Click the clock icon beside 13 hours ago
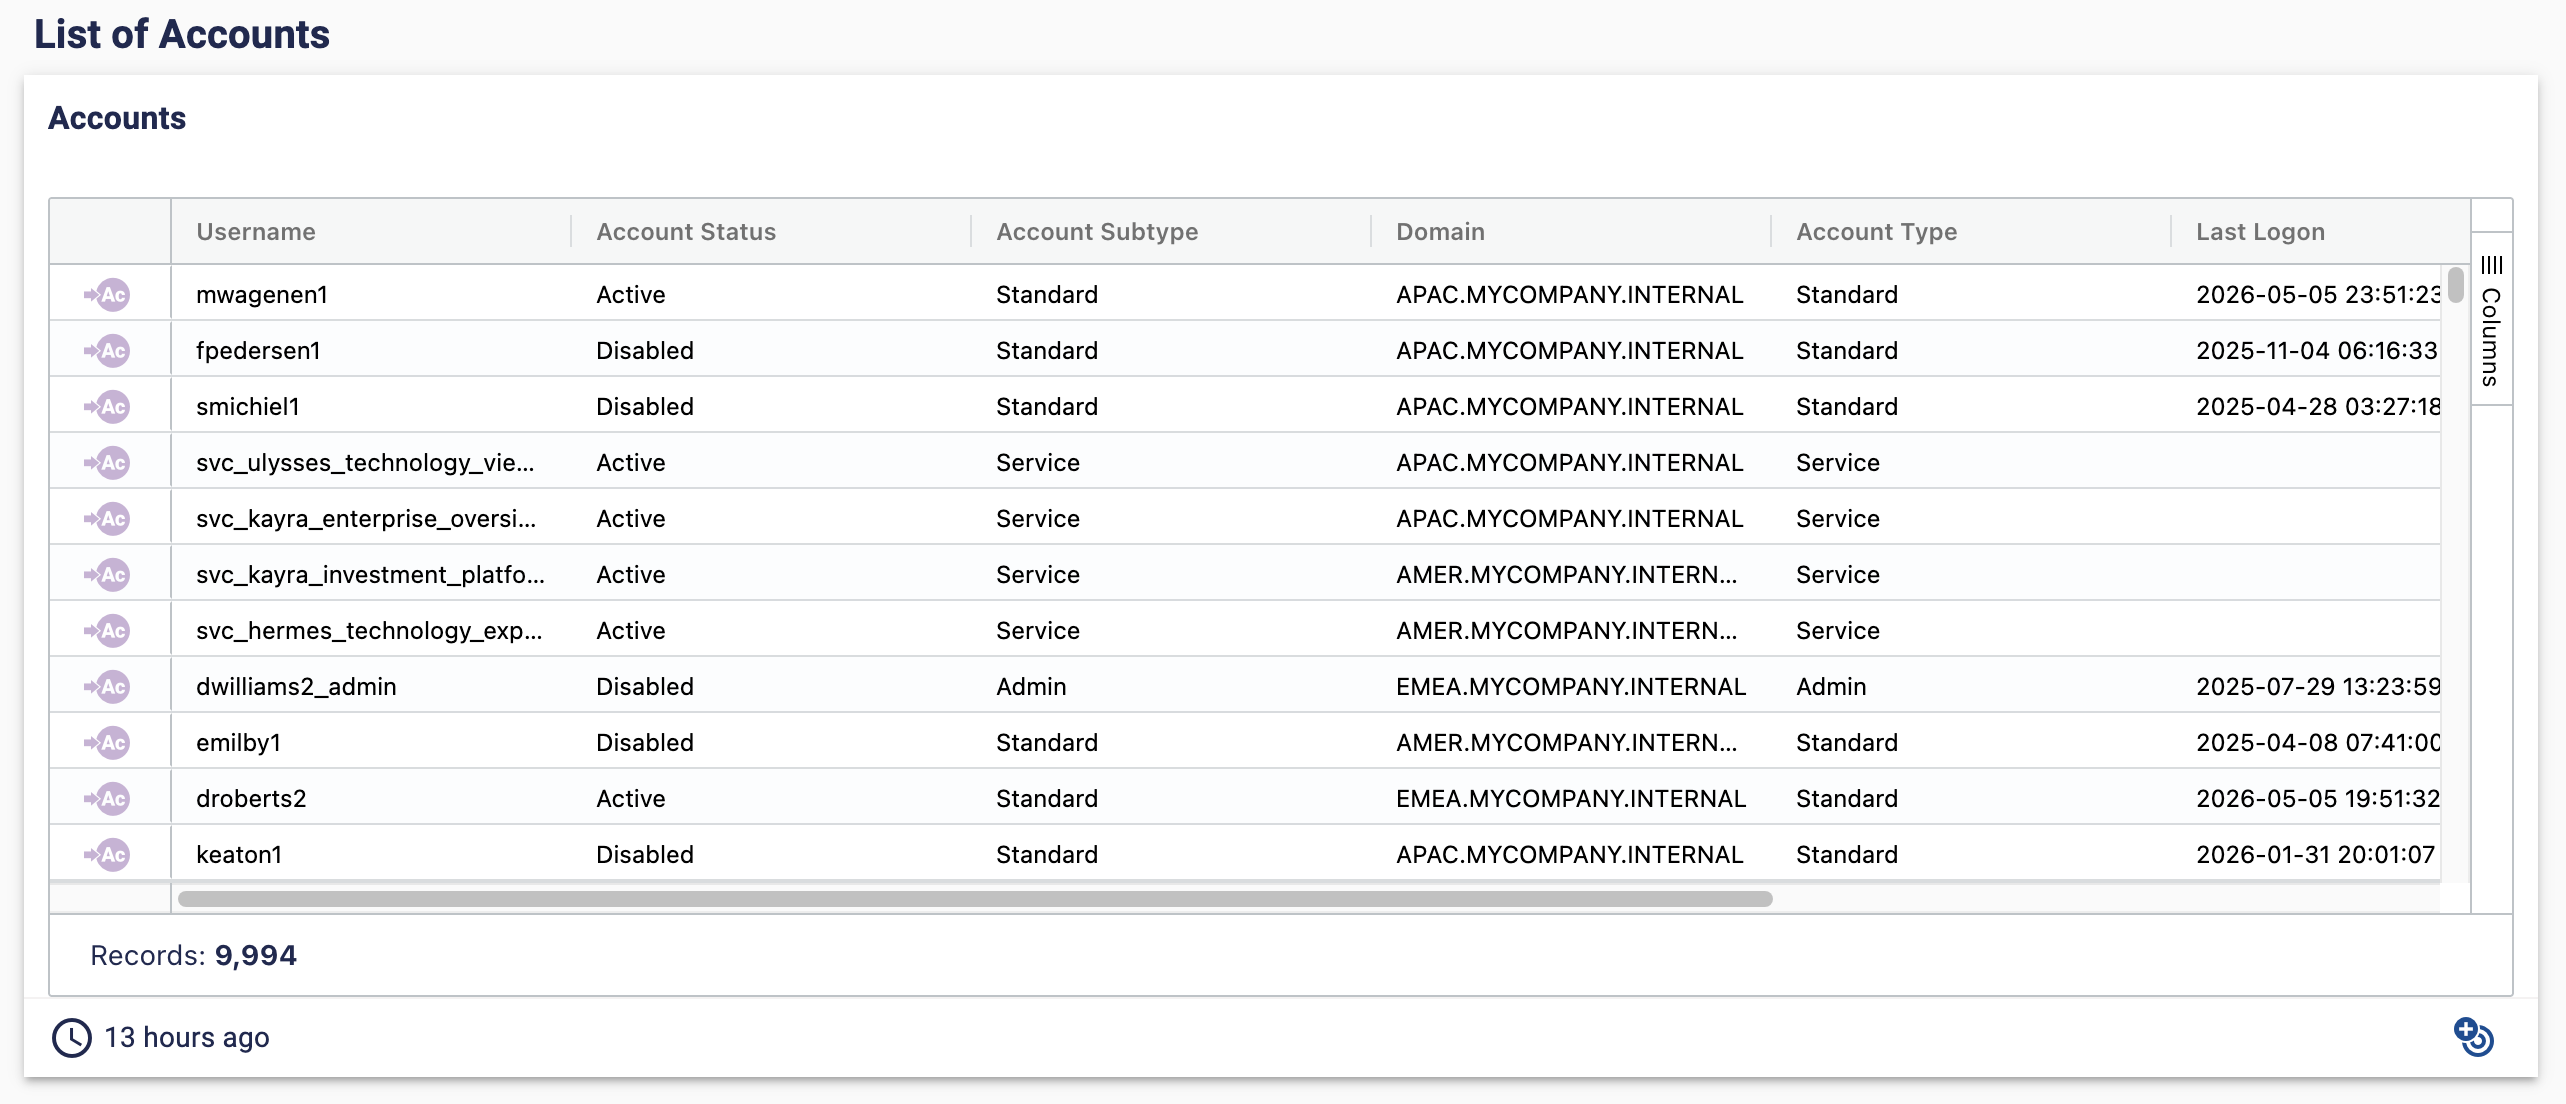This screenshot has height=1104, width=2566. point(72,1038)
